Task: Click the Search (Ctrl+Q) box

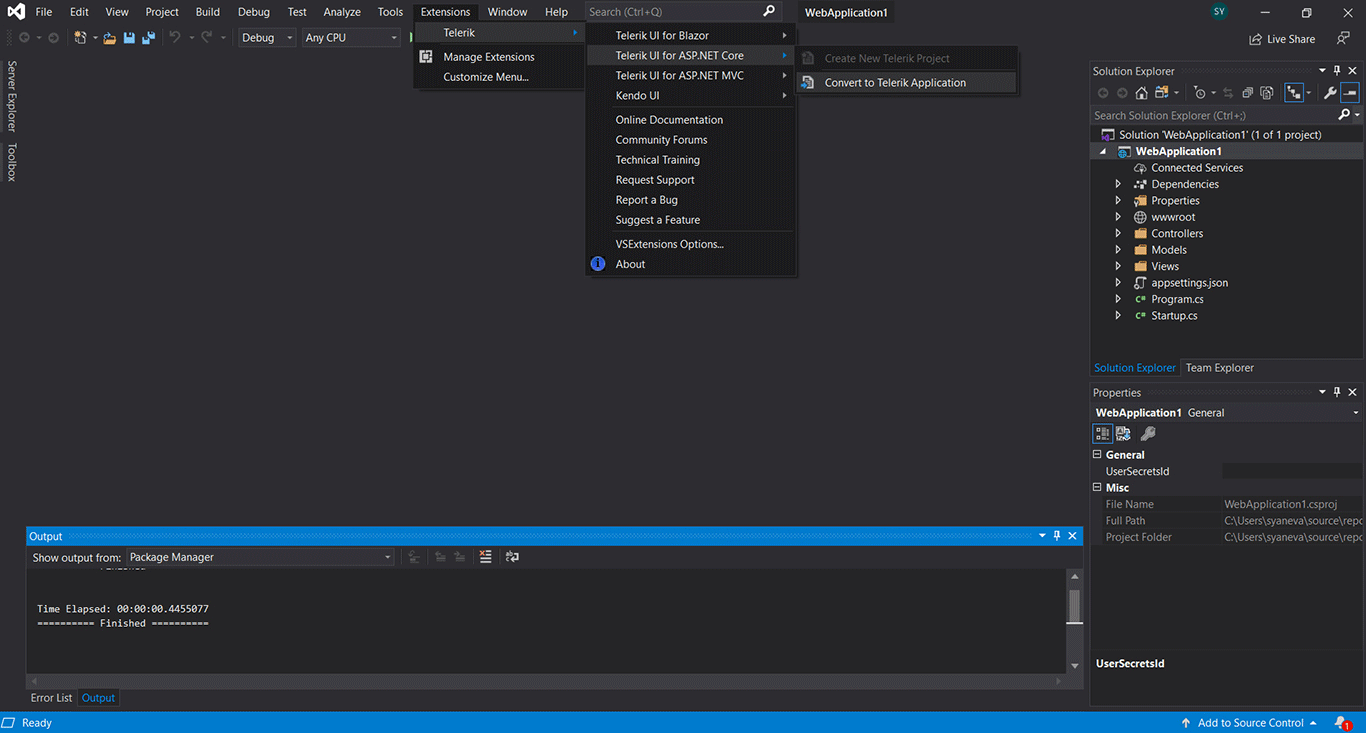Action: pyautogui.click(x=682, y=12)
